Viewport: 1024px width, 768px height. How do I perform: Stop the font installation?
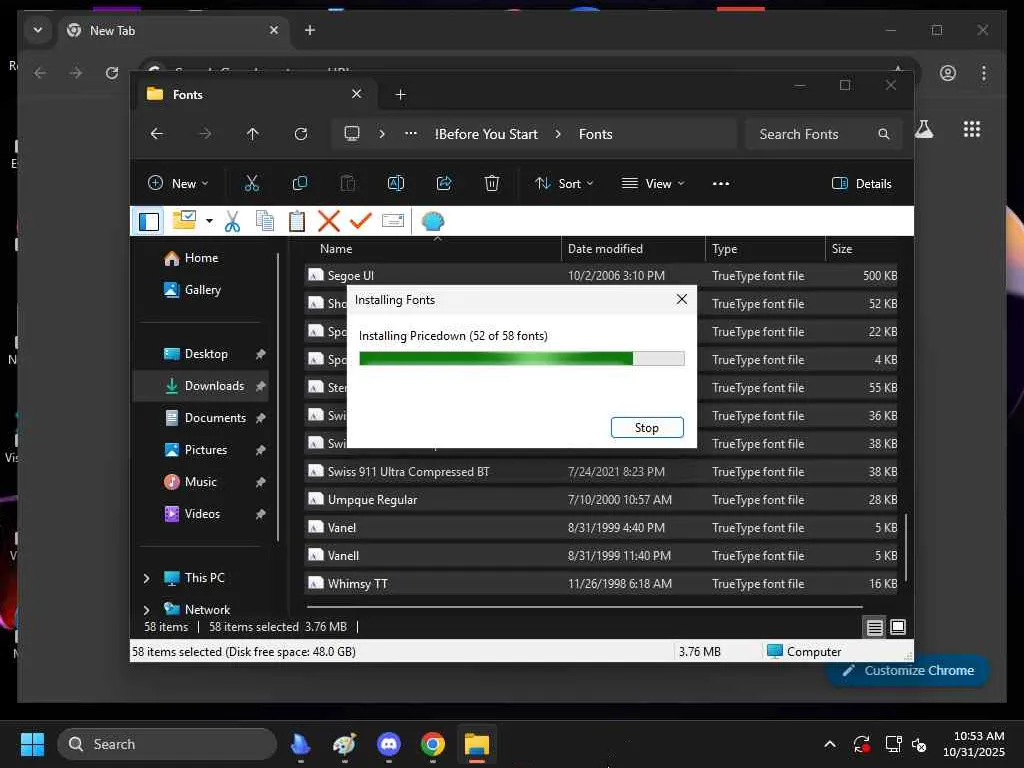point(647,427)
